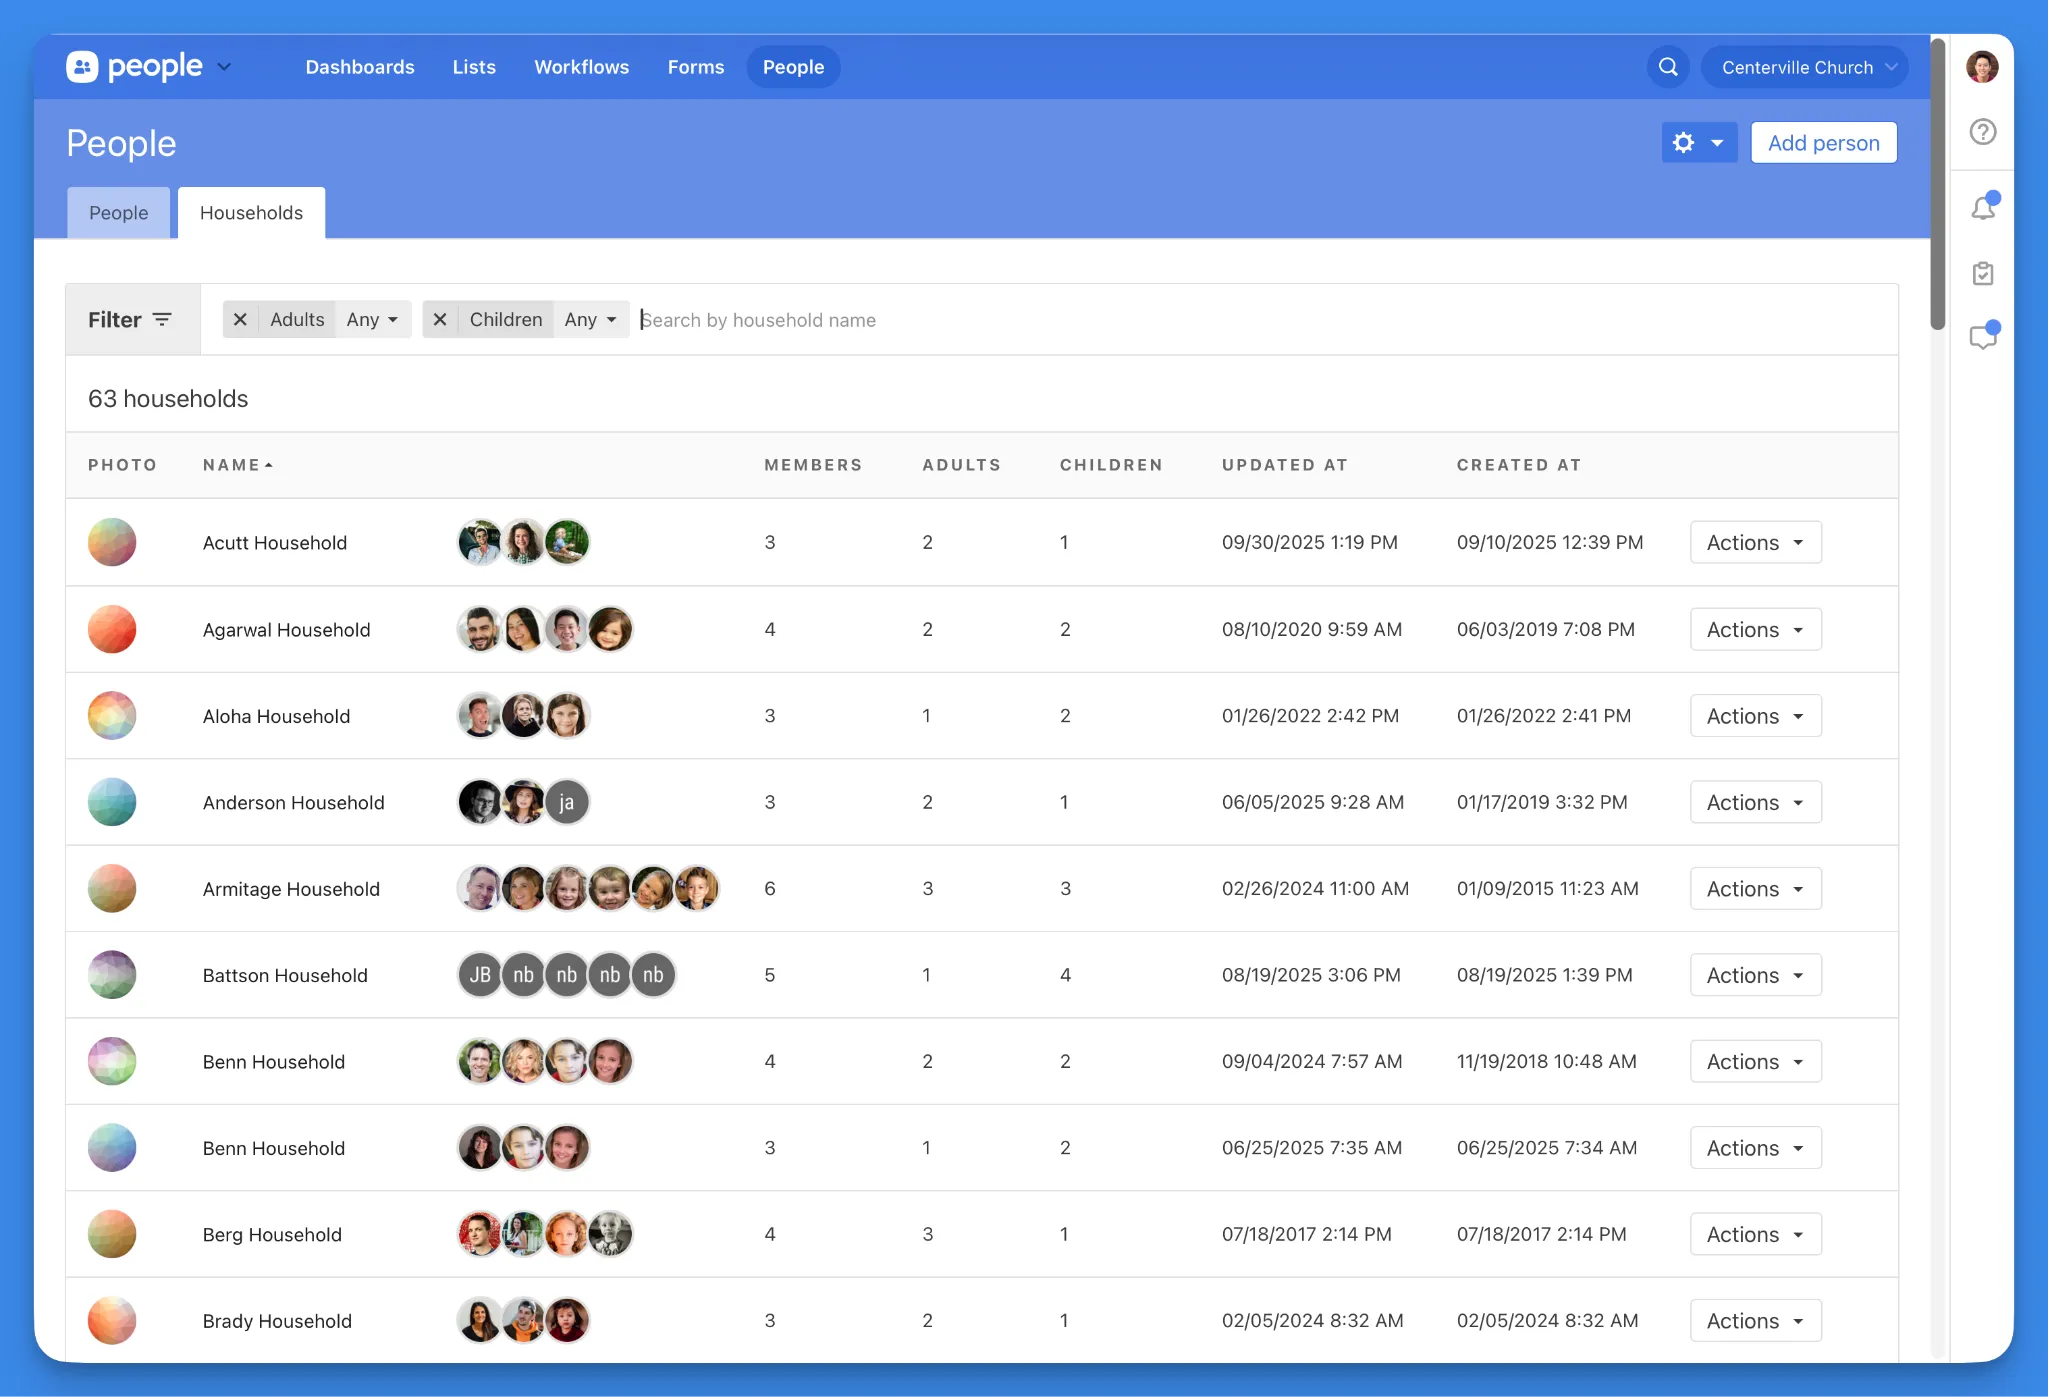Open the tasks clipboard icon in sidebar
The image size is (2048, 1397).
pos(1983,273)
